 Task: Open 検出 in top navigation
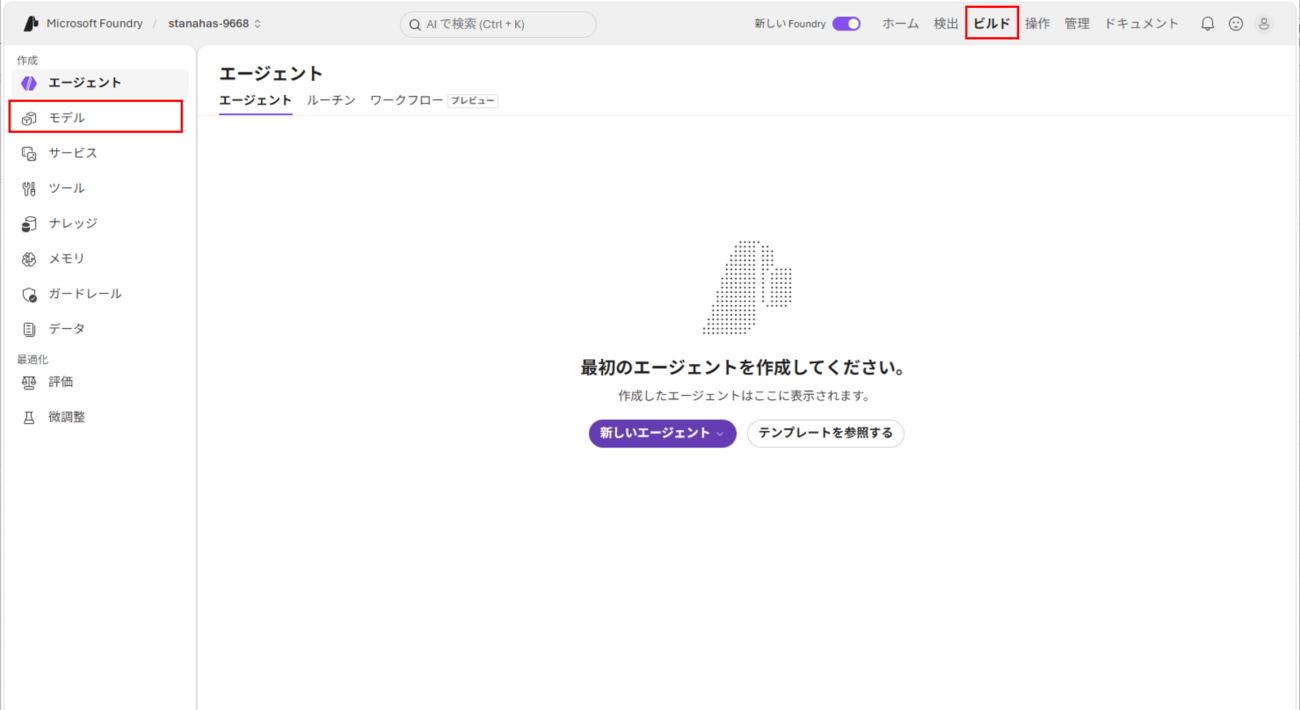click(946, 23)
